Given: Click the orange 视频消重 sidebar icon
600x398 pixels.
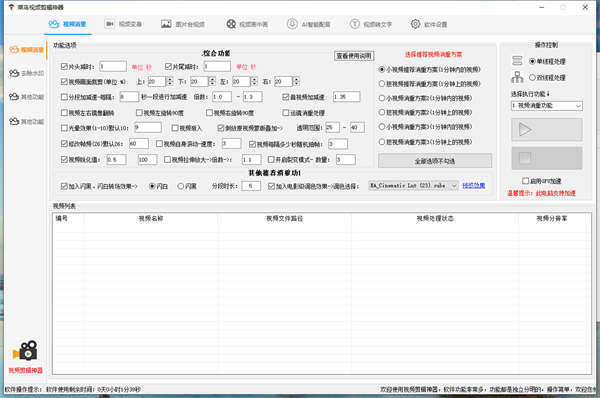Looking at the screenshot, I should [14, 49].
